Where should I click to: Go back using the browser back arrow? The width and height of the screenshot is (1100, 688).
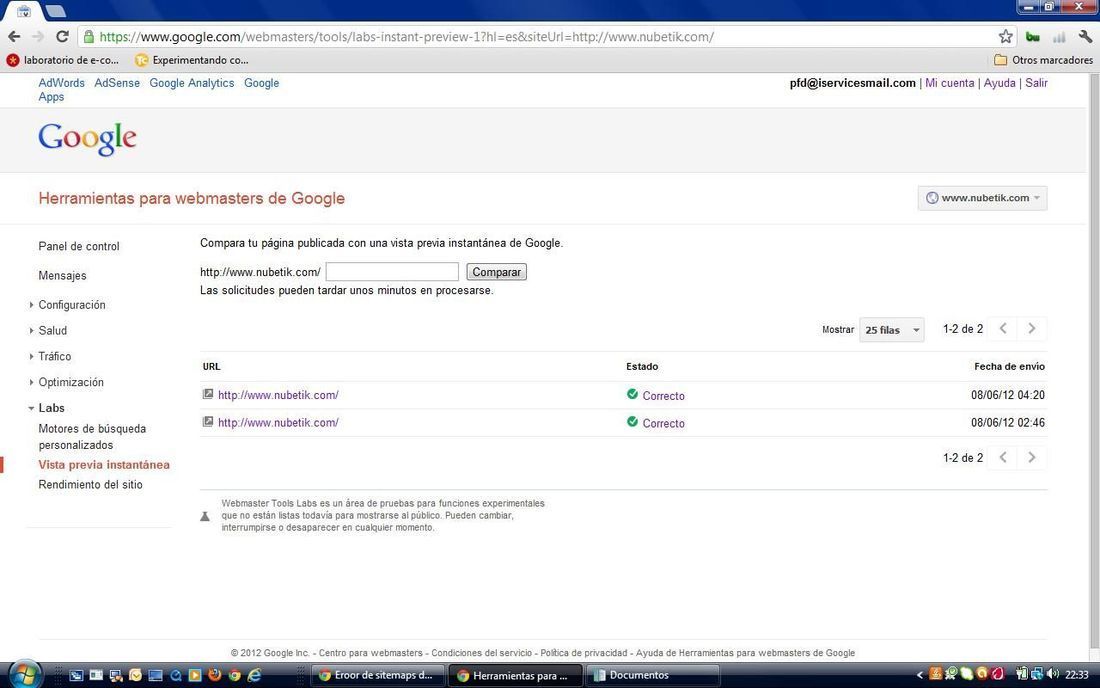14,36
